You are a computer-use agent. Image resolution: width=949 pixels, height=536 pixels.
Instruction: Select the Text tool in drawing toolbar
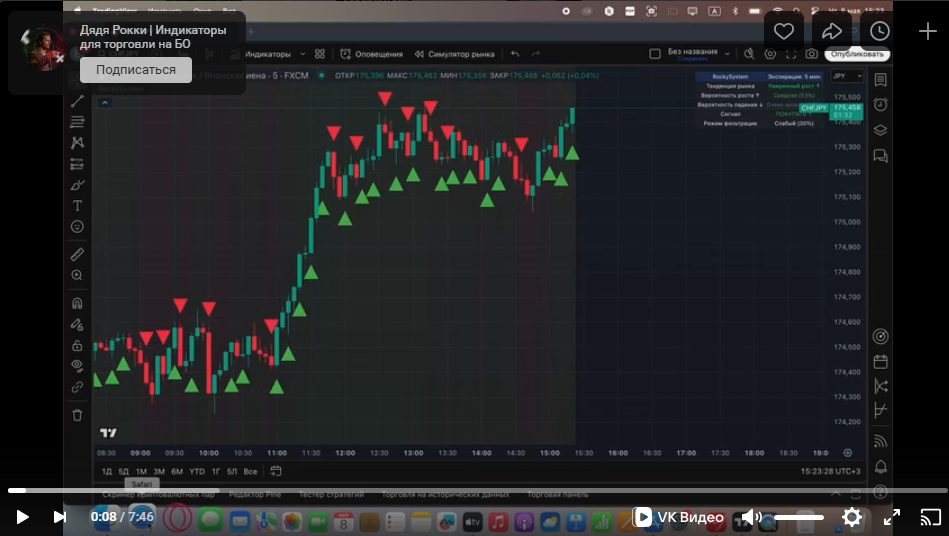[77, 206]
